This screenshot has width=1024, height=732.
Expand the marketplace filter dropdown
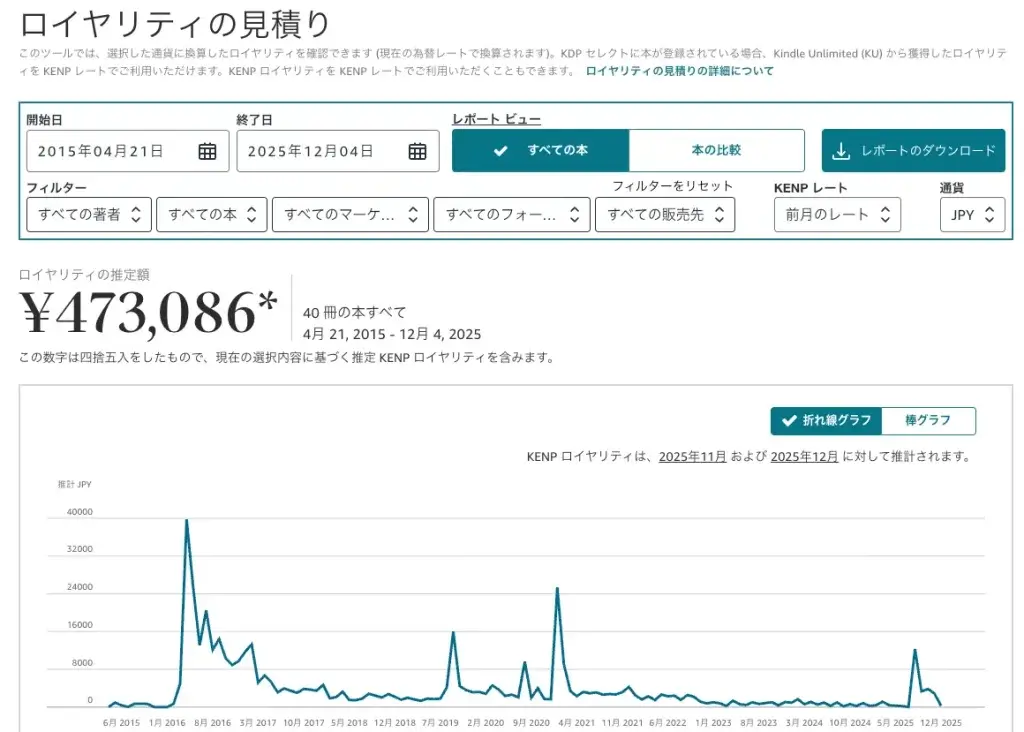(350, 214)
